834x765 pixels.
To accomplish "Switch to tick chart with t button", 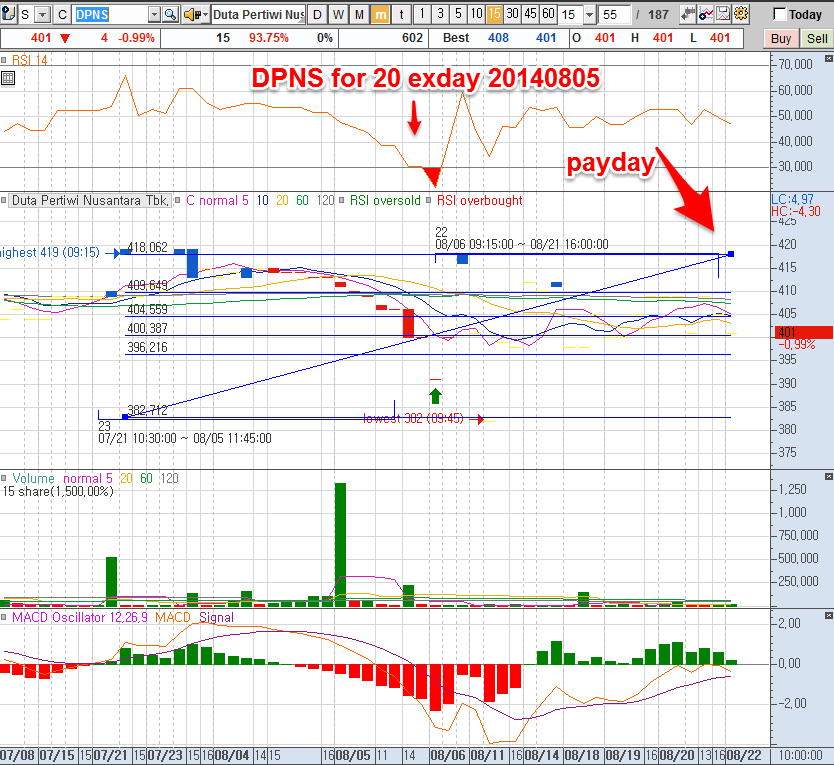I will 401,14.
